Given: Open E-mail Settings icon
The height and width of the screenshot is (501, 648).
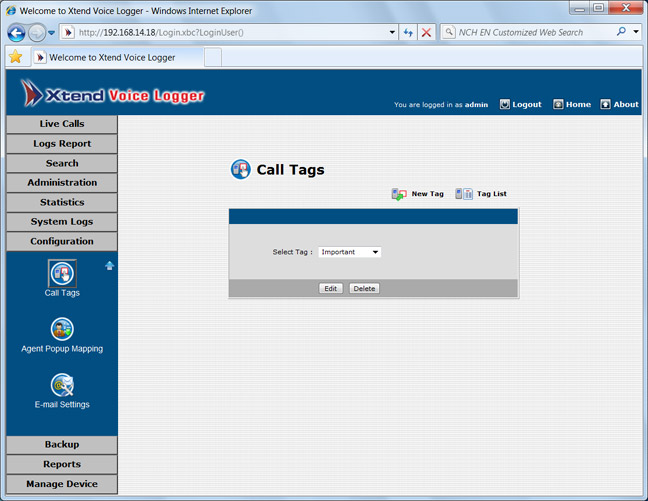Looking at the screenshot, I should point(62,385).
